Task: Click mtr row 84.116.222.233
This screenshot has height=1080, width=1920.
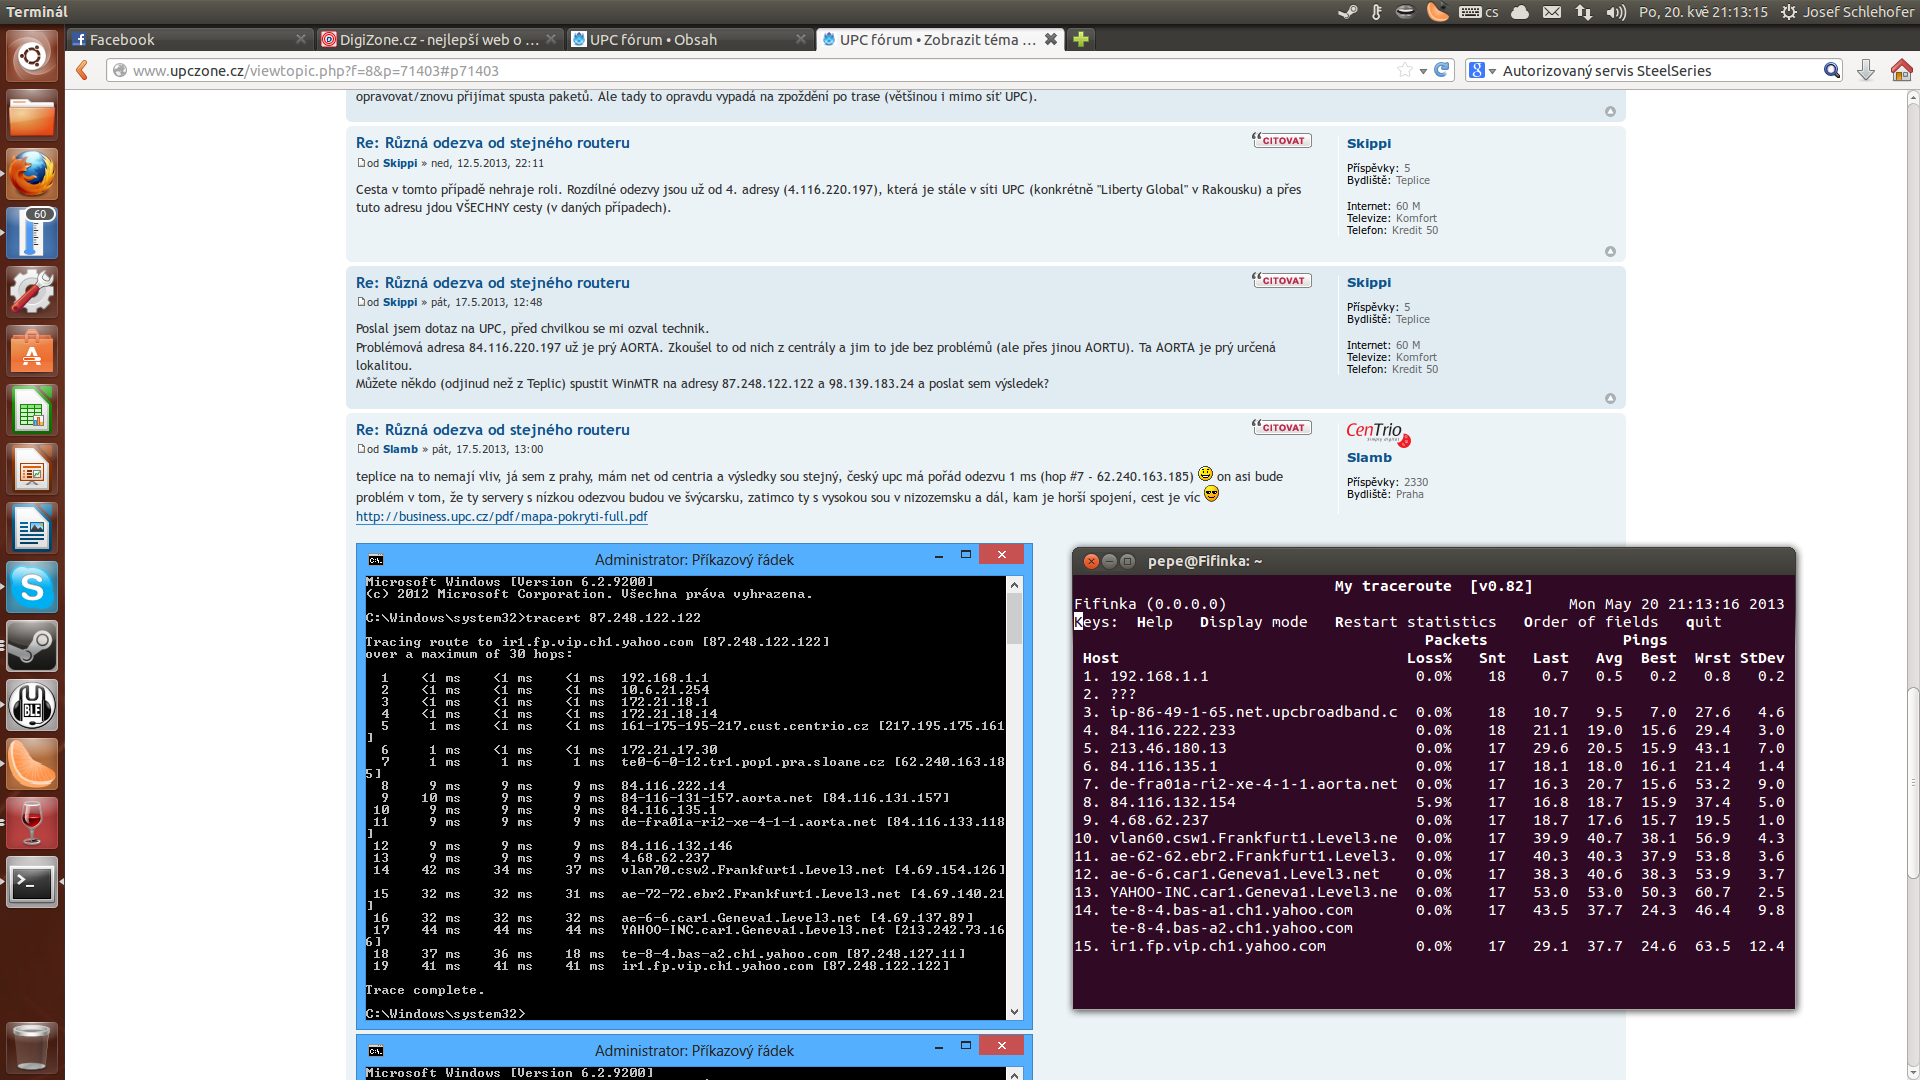Action: coord(1429,730)
